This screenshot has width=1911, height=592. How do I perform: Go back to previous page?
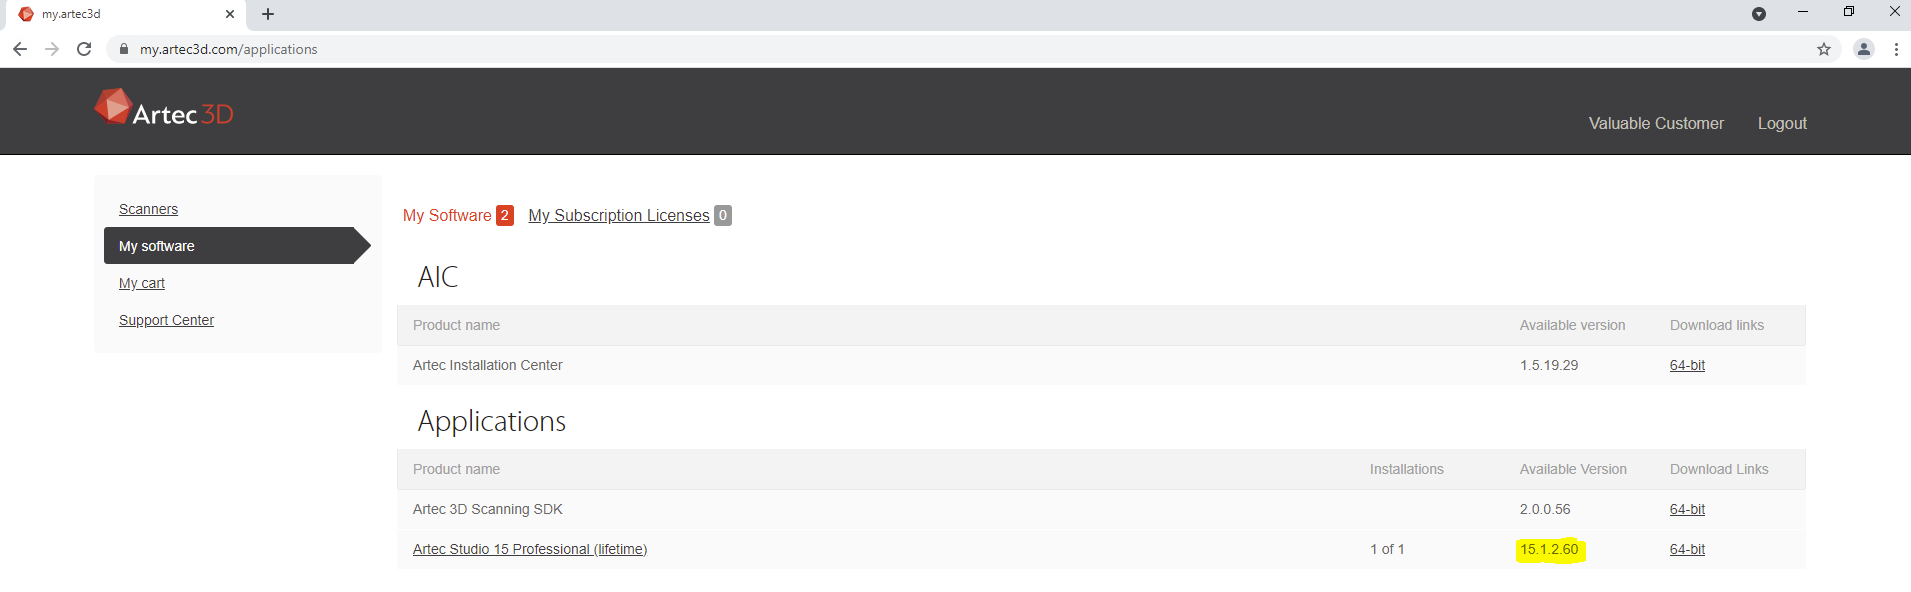pyautogui.click(x=19, y=49)
